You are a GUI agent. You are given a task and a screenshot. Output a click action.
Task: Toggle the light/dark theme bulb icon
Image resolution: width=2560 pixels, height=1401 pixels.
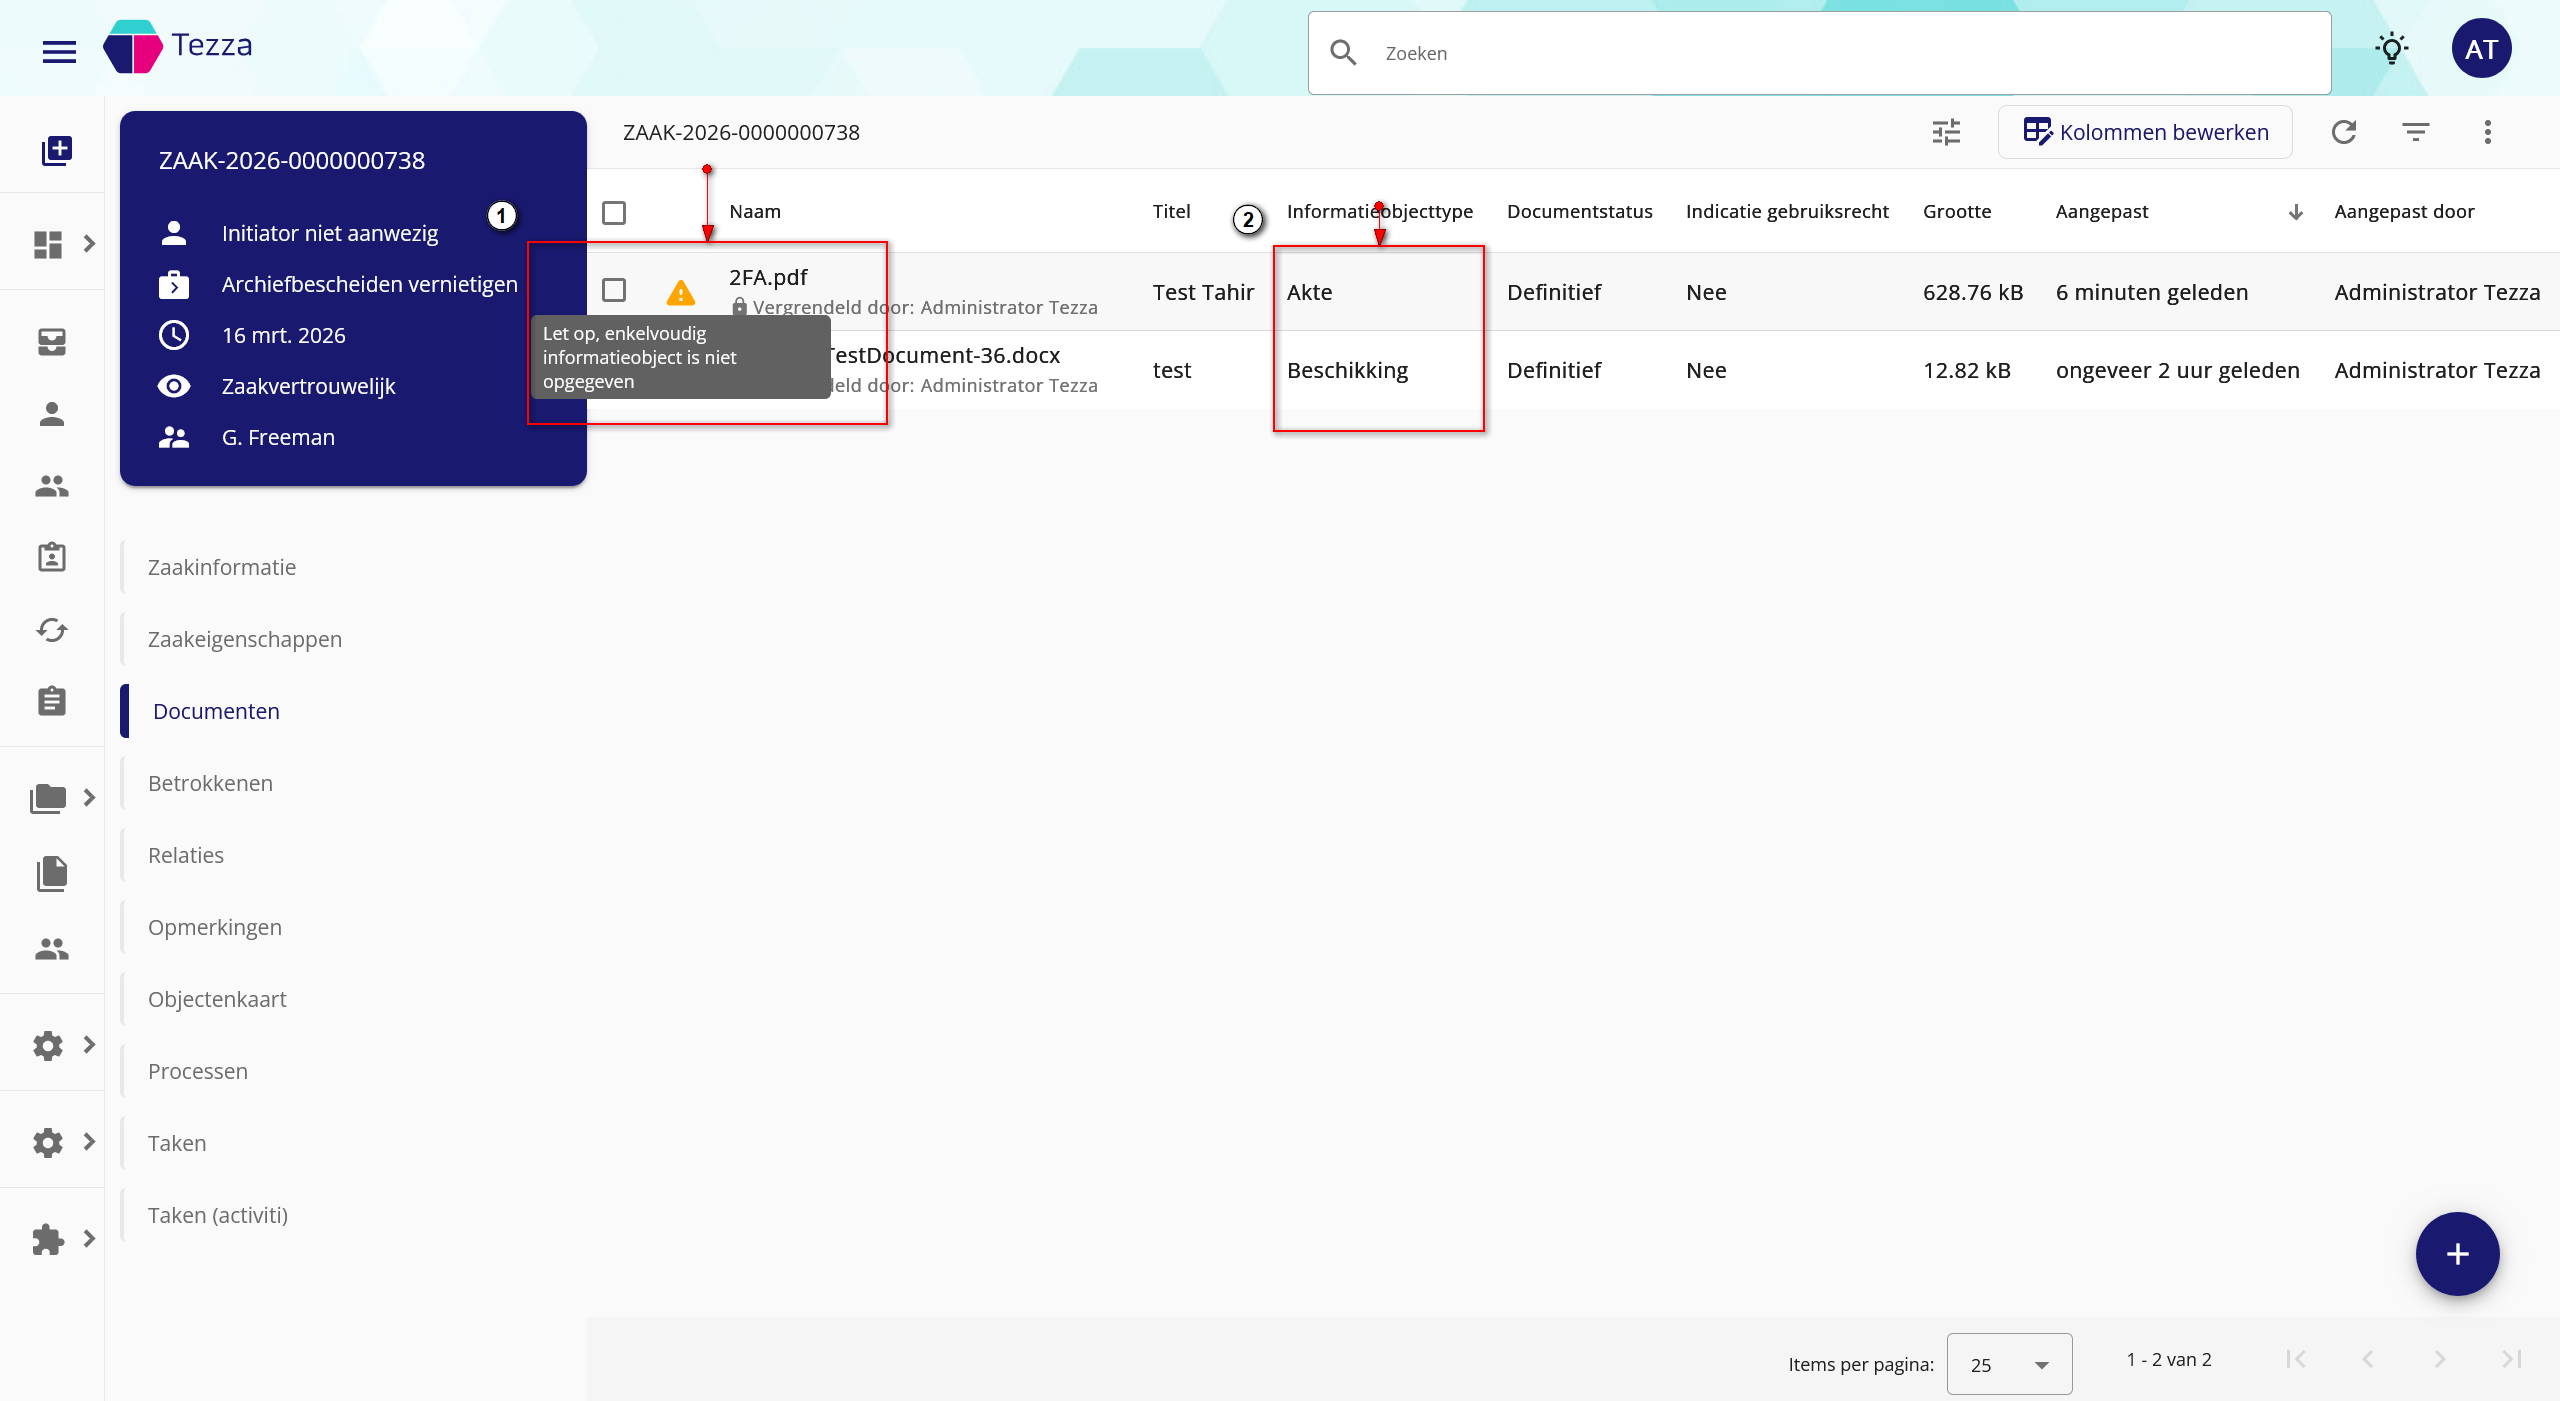[x=2392, y=49]
